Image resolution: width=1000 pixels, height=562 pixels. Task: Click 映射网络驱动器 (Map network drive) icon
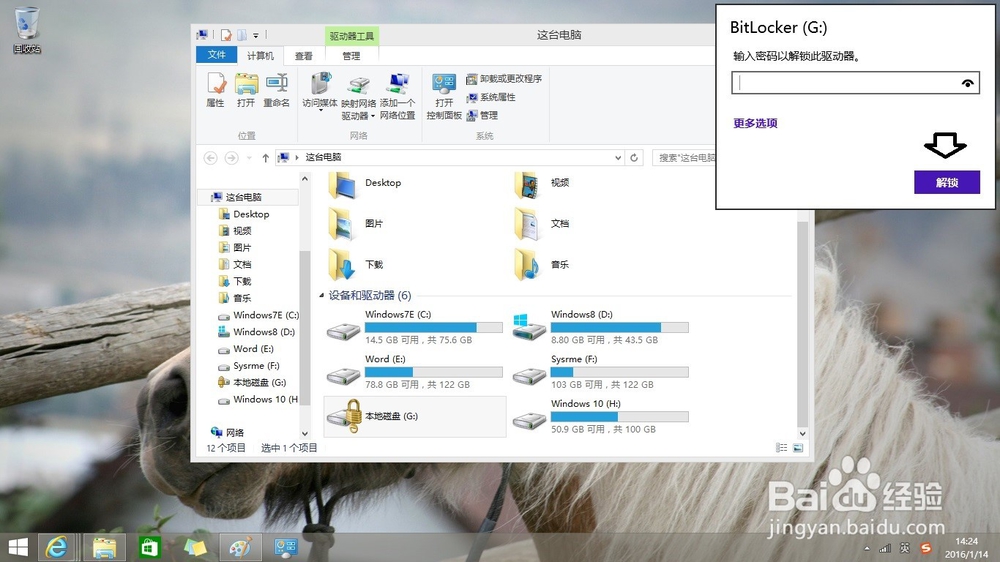coord(358,97)
